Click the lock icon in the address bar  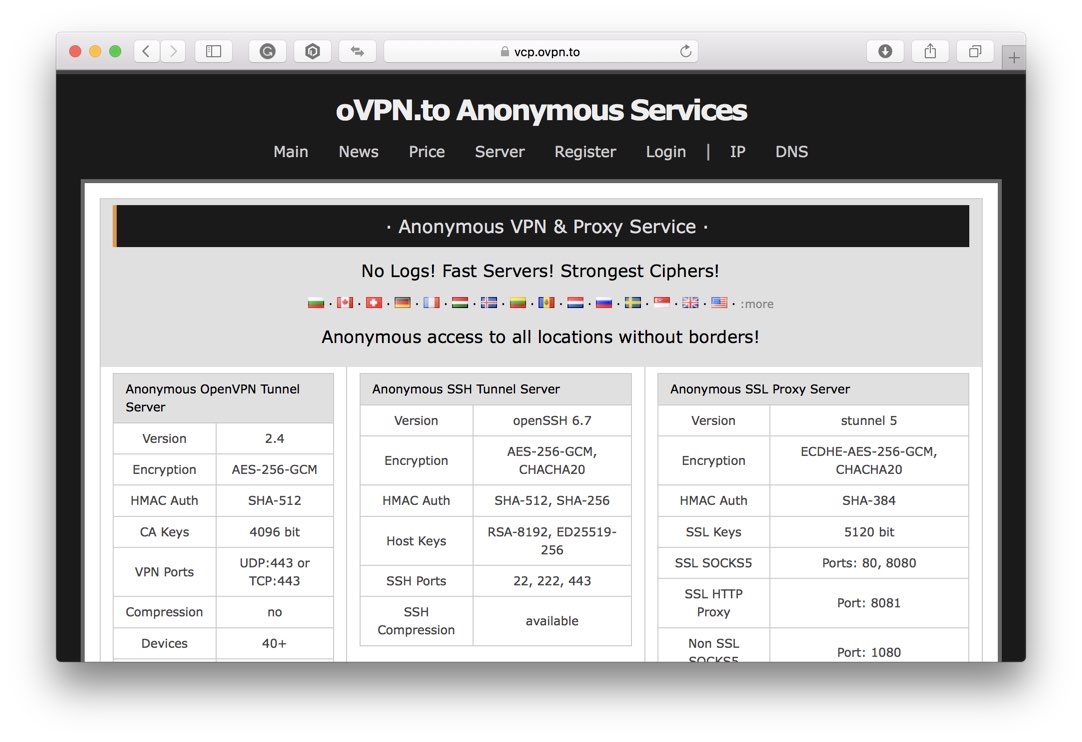point(505,52)
